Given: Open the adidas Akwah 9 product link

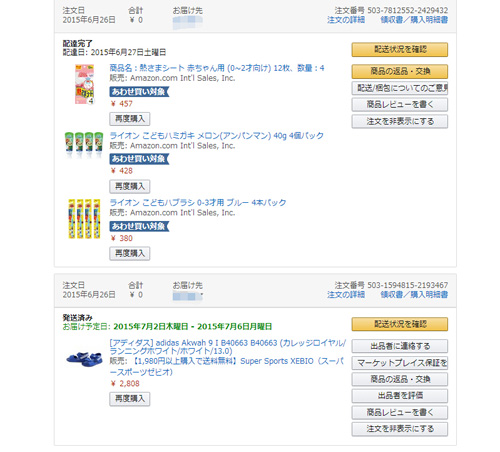Looking at the screenshot, I should 228,347.
